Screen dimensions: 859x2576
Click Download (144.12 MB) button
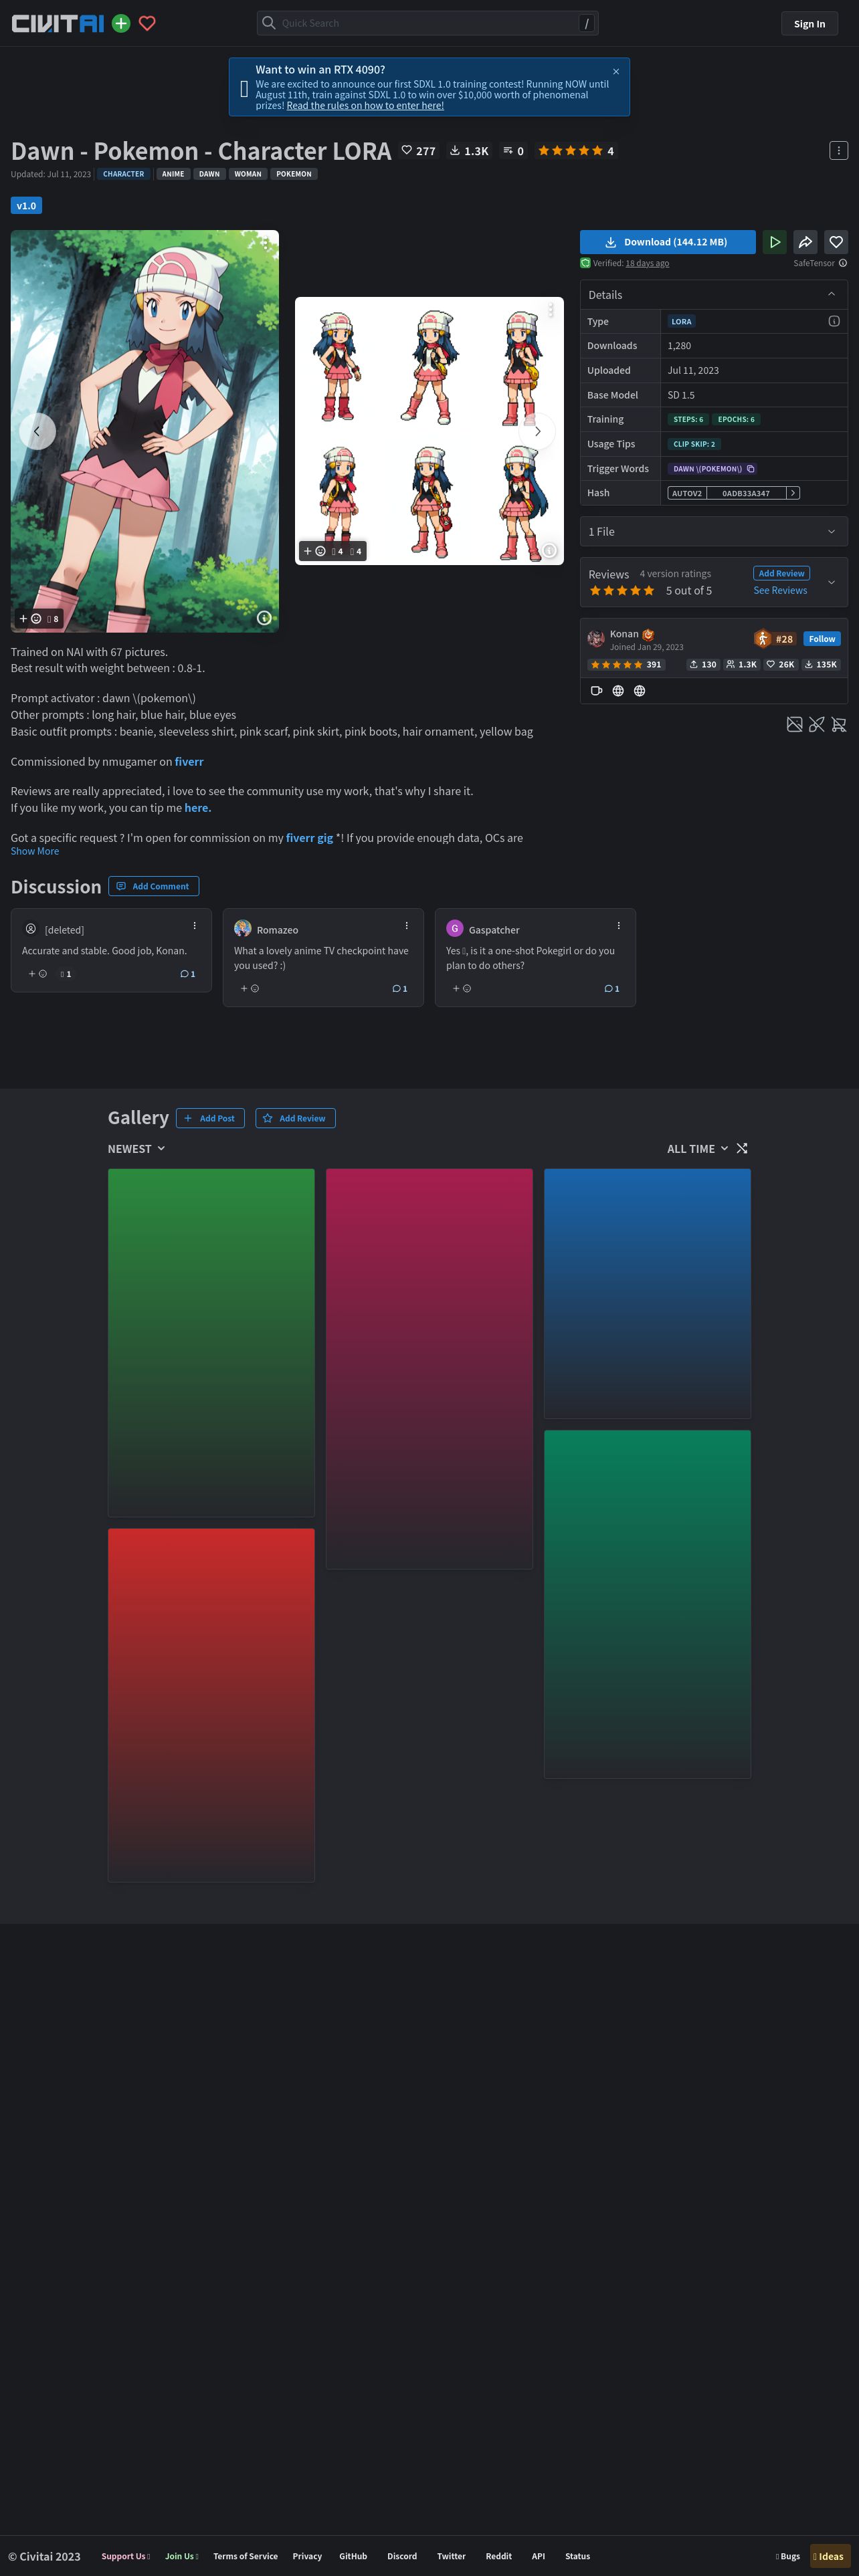[667, 242]
